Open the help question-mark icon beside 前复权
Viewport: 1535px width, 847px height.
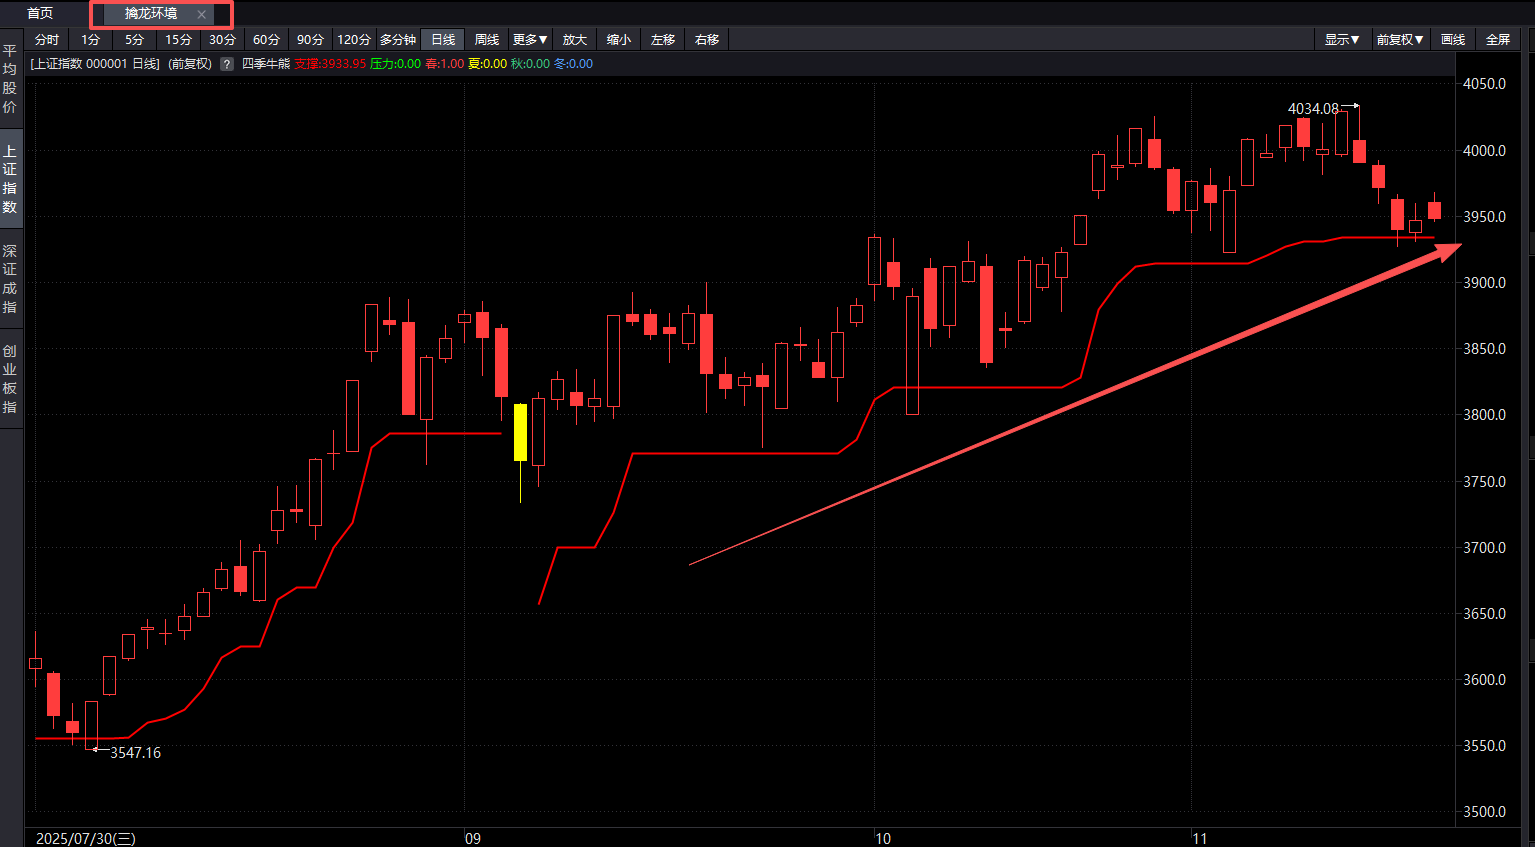pos(227,64)
